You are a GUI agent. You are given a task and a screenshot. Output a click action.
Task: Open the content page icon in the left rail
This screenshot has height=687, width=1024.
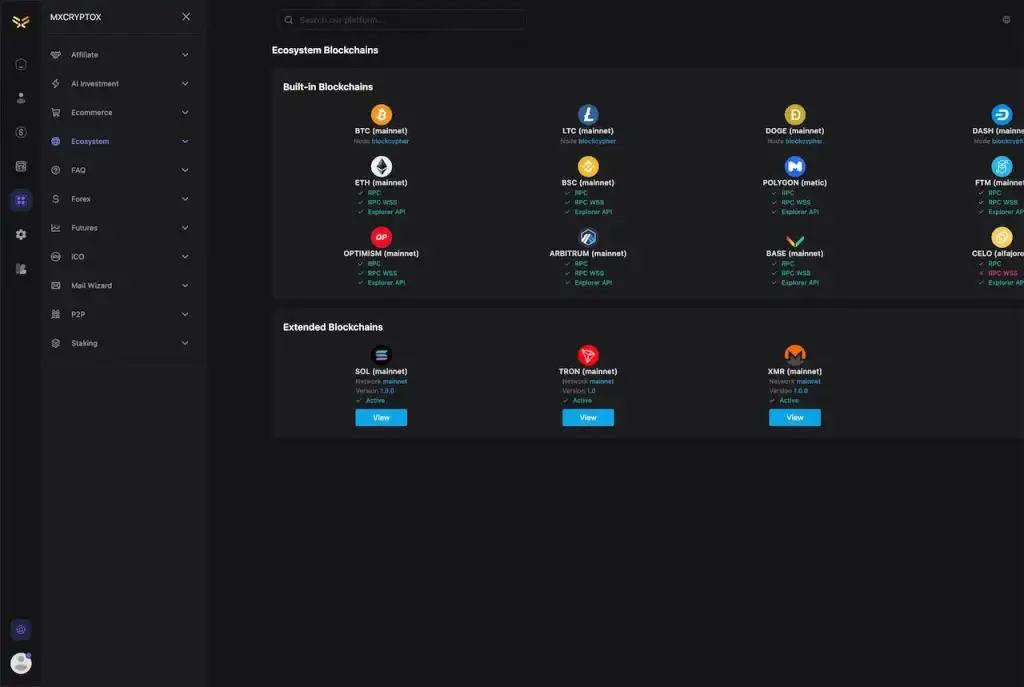pyautogui.click(x=21, y=166)
